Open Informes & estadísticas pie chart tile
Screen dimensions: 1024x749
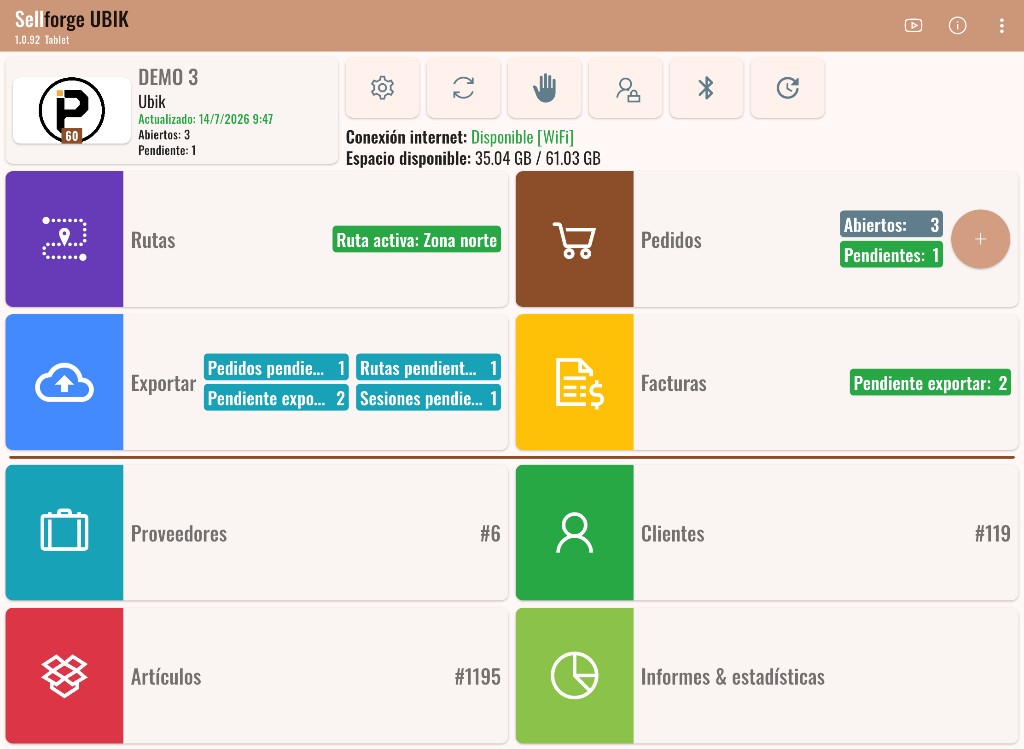pos(767,675)
